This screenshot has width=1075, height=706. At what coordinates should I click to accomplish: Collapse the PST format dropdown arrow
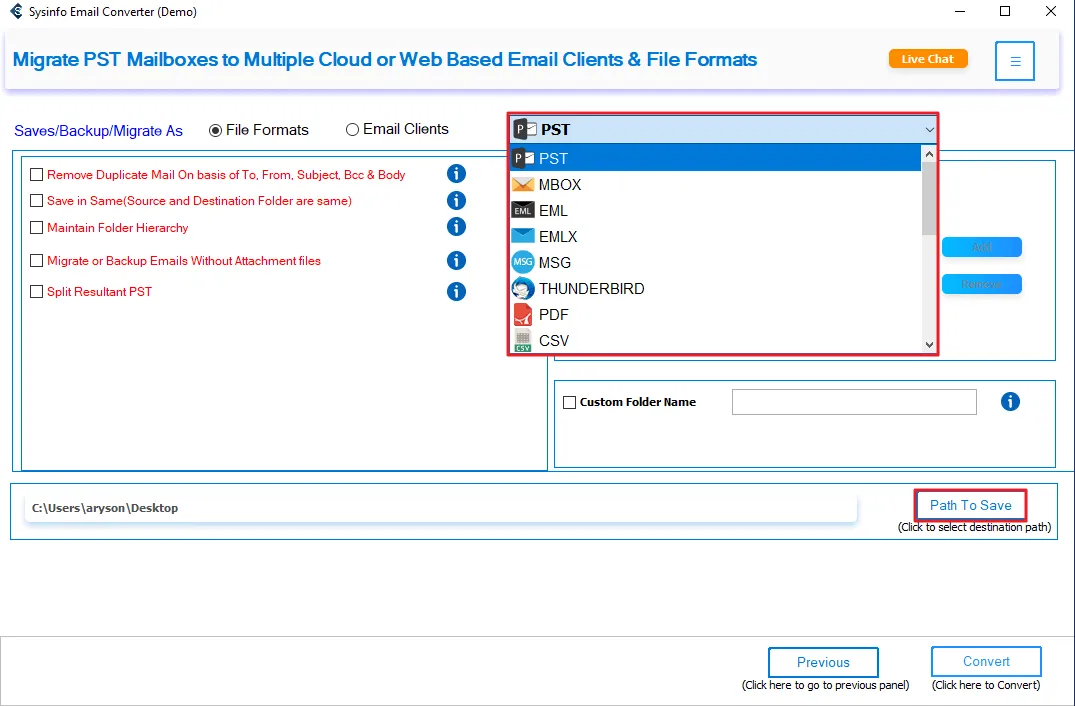(929, 130)
